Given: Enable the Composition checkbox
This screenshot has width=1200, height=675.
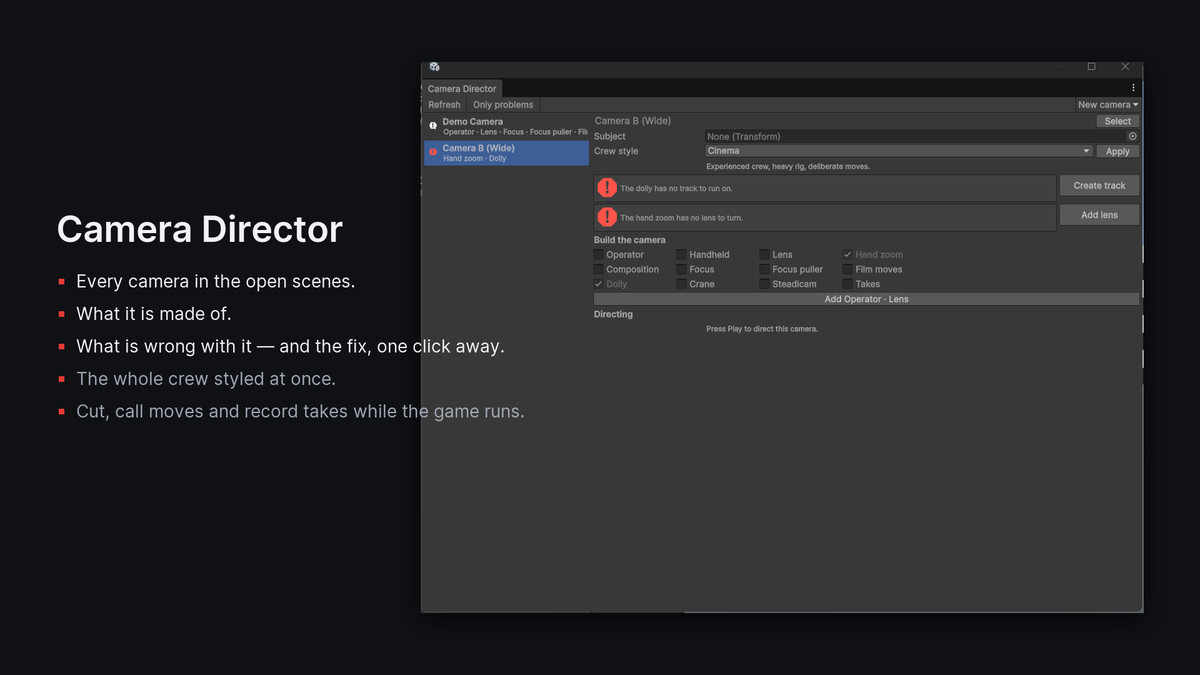Looking at the screenshot, I should coord(599,269).
